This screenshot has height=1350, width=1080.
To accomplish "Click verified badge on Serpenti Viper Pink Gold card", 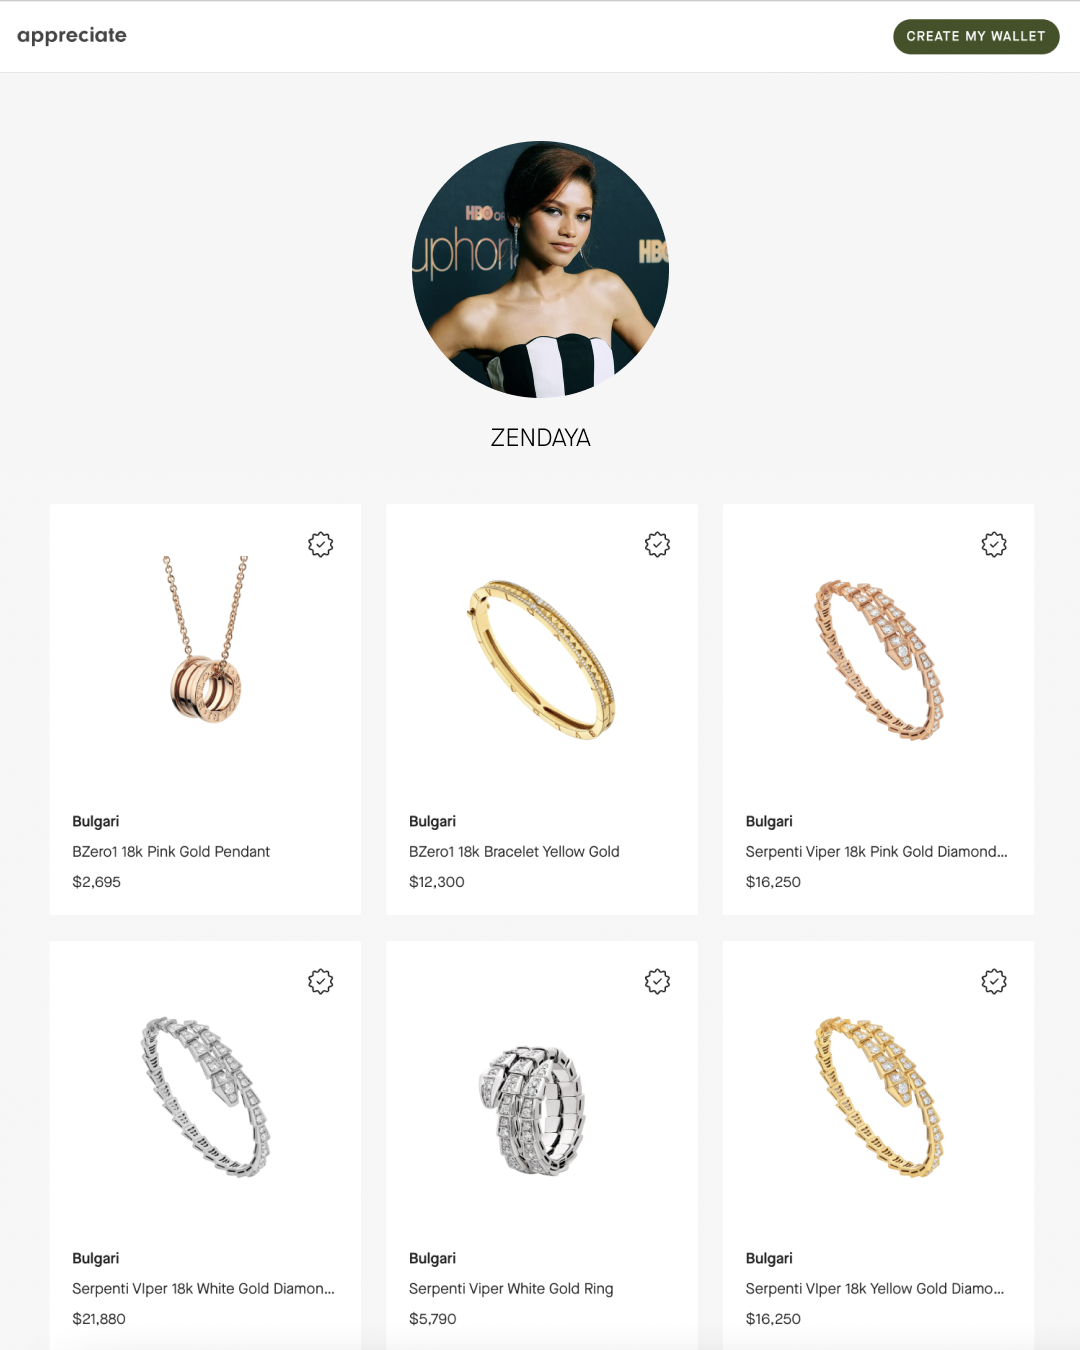I will 994,545.
